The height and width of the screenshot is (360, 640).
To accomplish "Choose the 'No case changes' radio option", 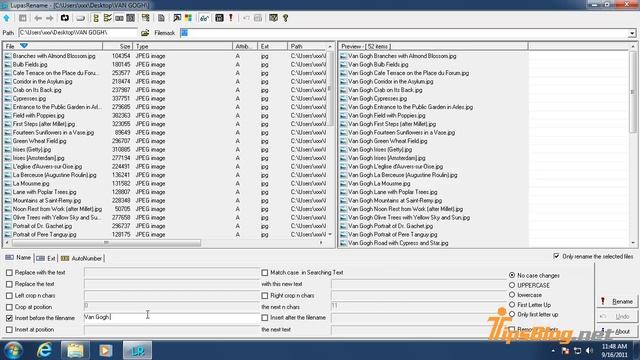I will pyautogui.click(x=512, y=275).
